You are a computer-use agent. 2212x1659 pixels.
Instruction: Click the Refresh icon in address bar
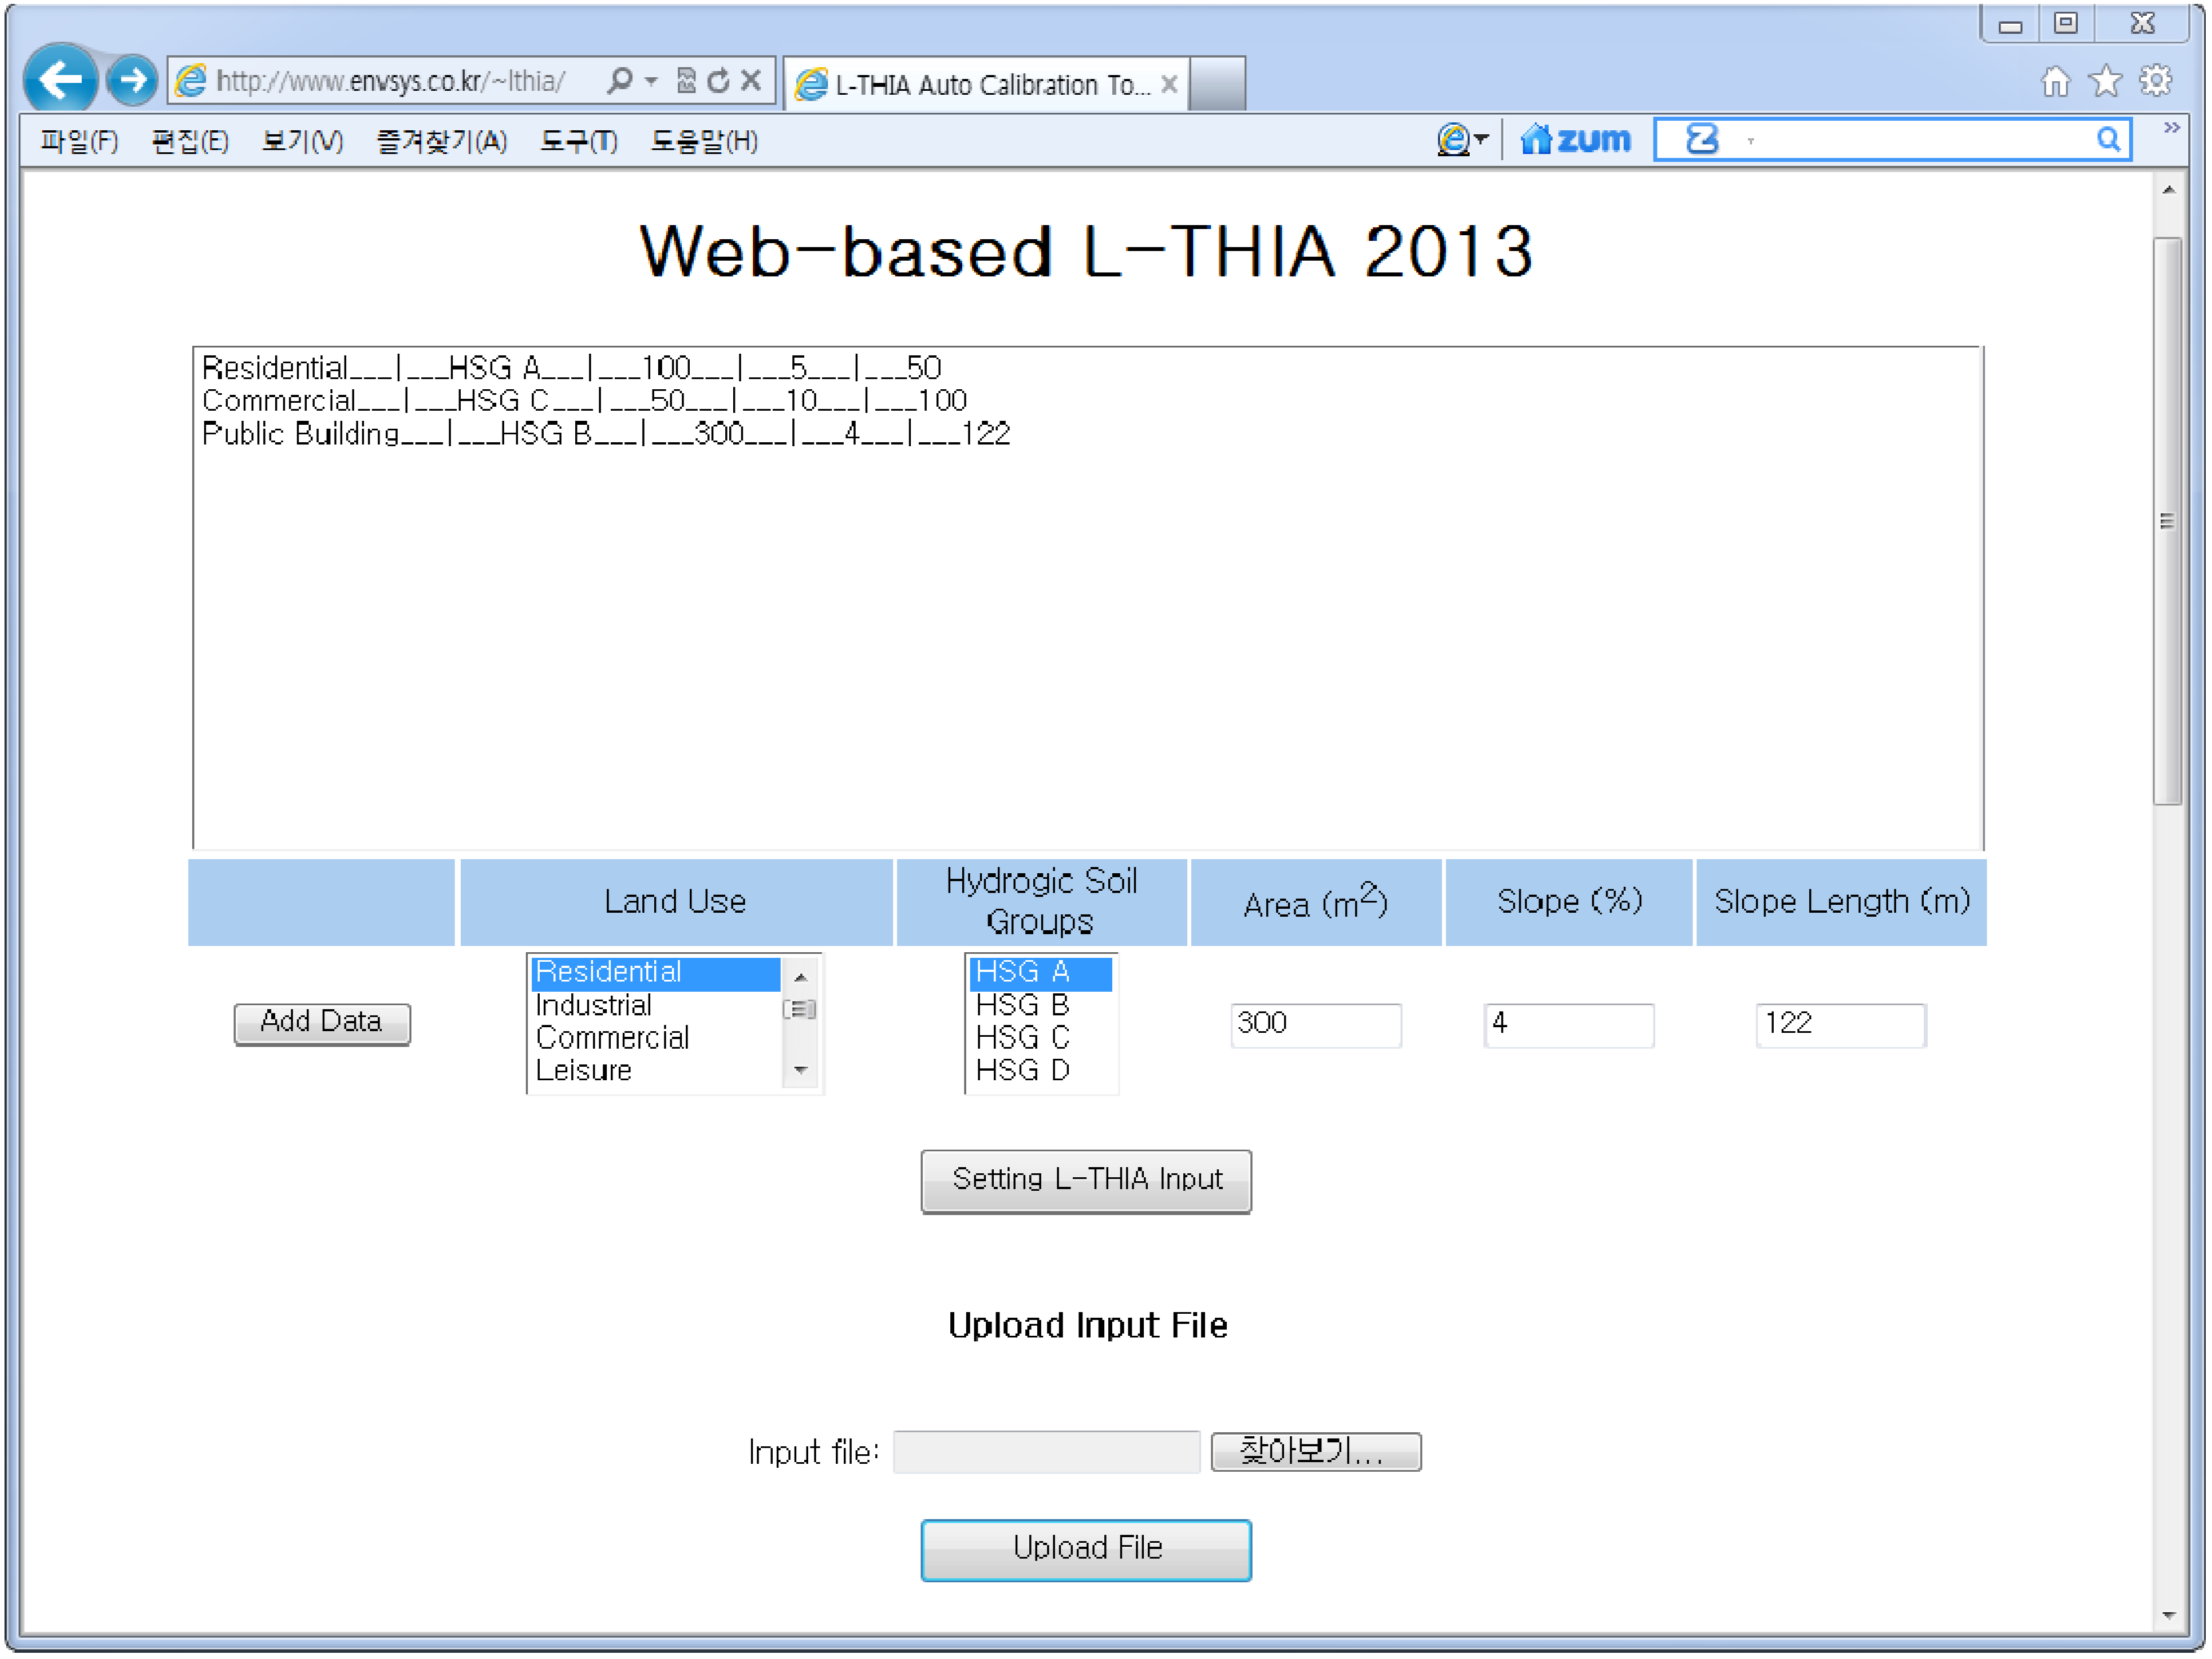pos(718,81)
